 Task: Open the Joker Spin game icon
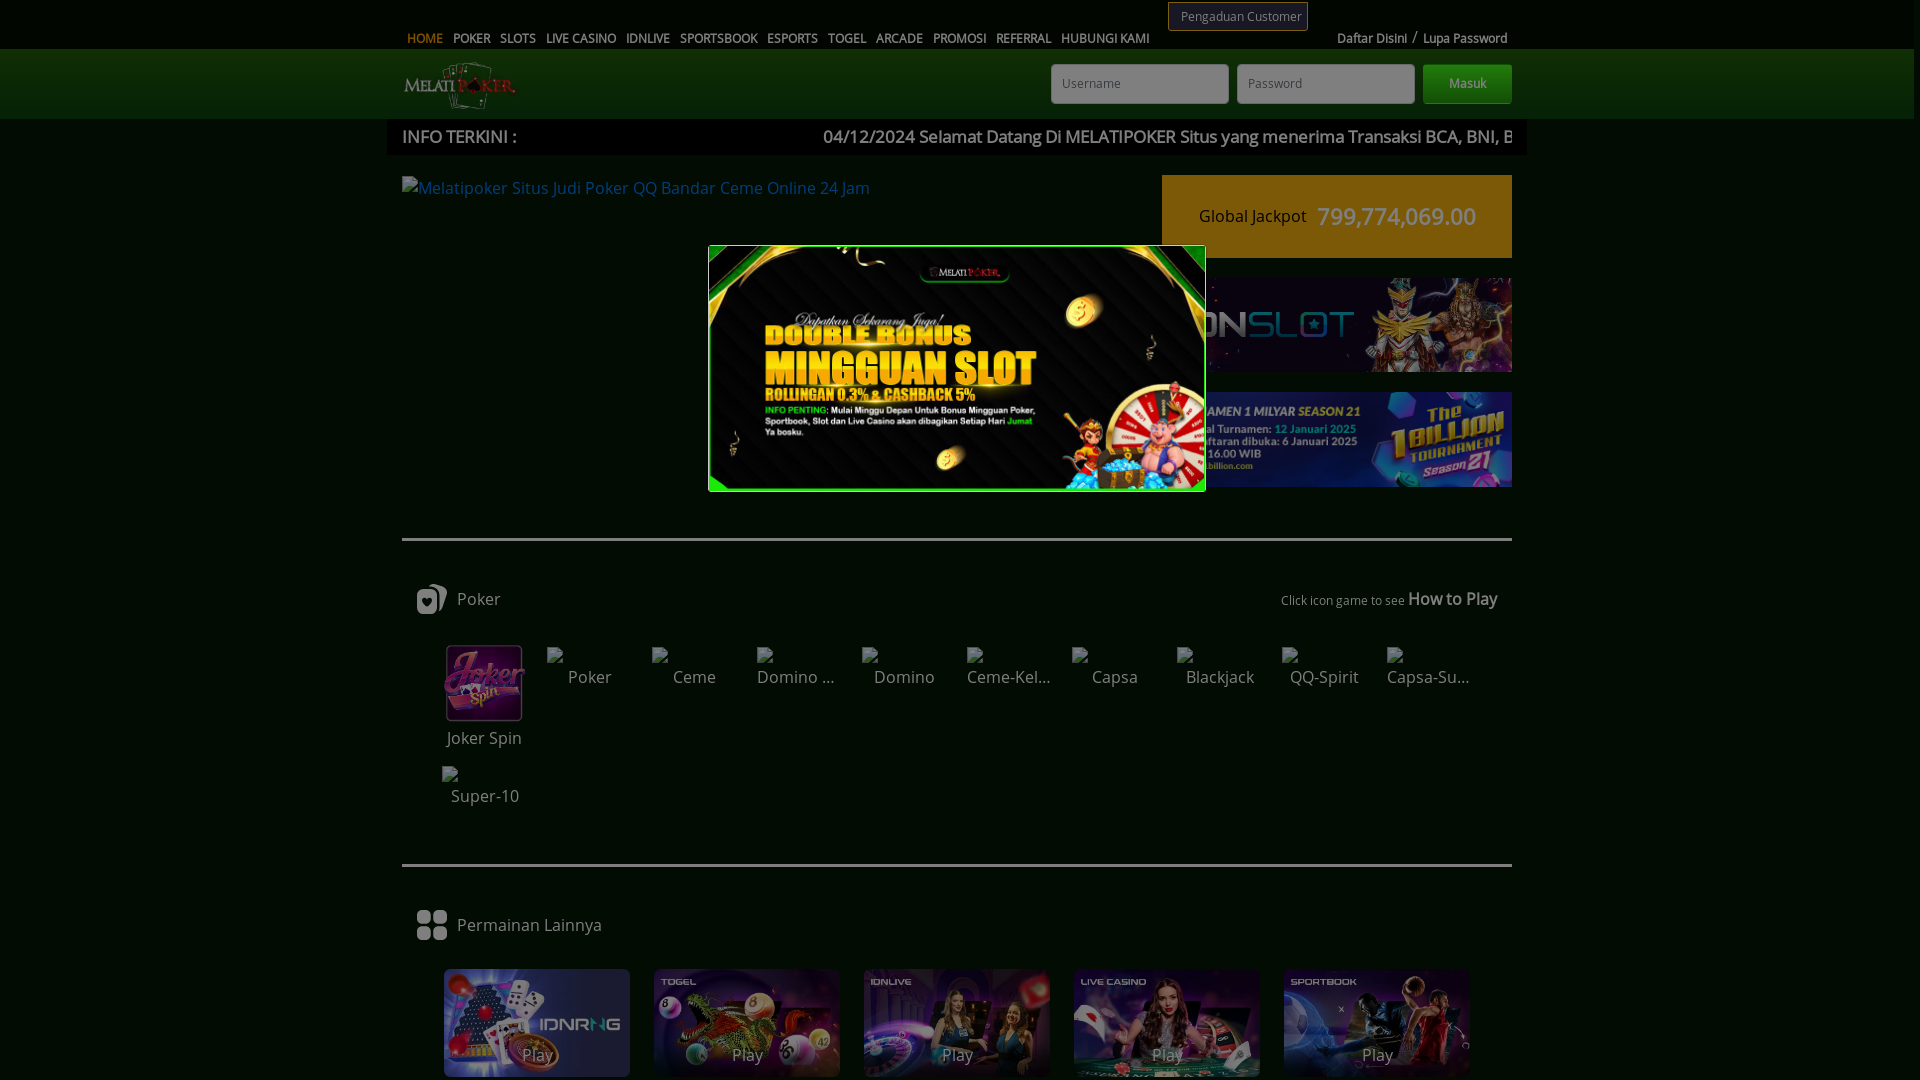point(484,683)
